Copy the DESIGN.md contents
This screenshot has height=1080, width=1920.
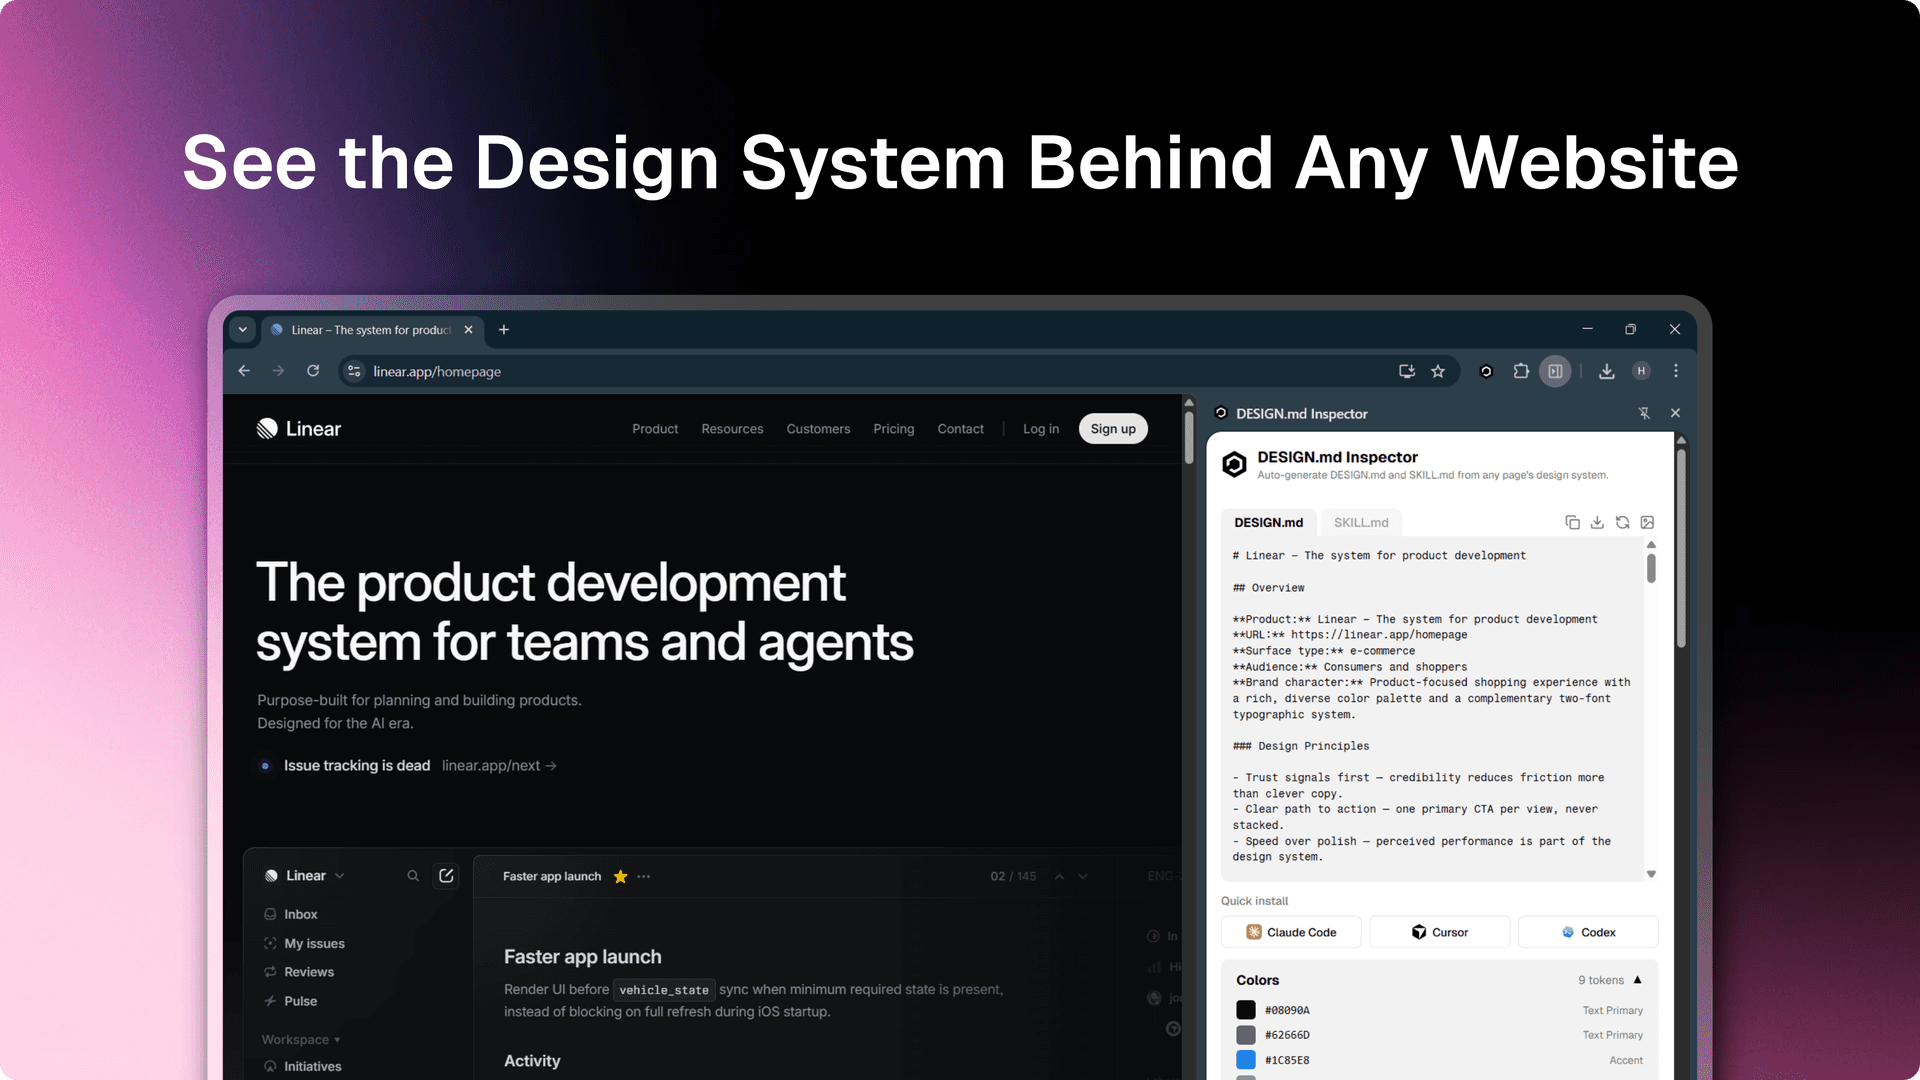coord(1572,522)
